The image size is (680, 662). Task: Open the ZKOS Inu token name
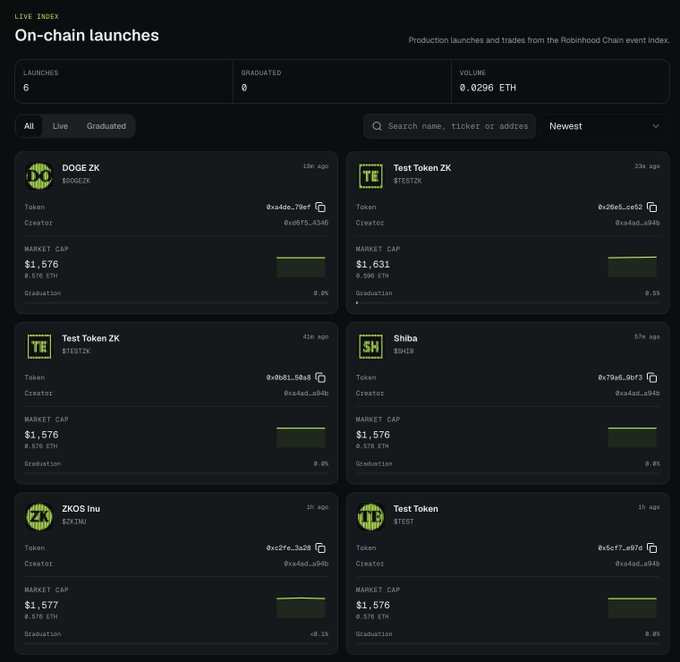(81, 509)
